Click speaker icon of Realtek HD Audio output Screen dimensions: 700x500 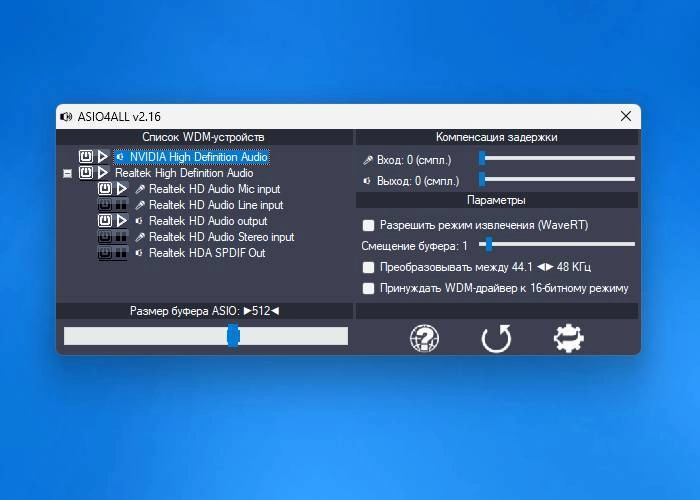click(x=139, y=221)
